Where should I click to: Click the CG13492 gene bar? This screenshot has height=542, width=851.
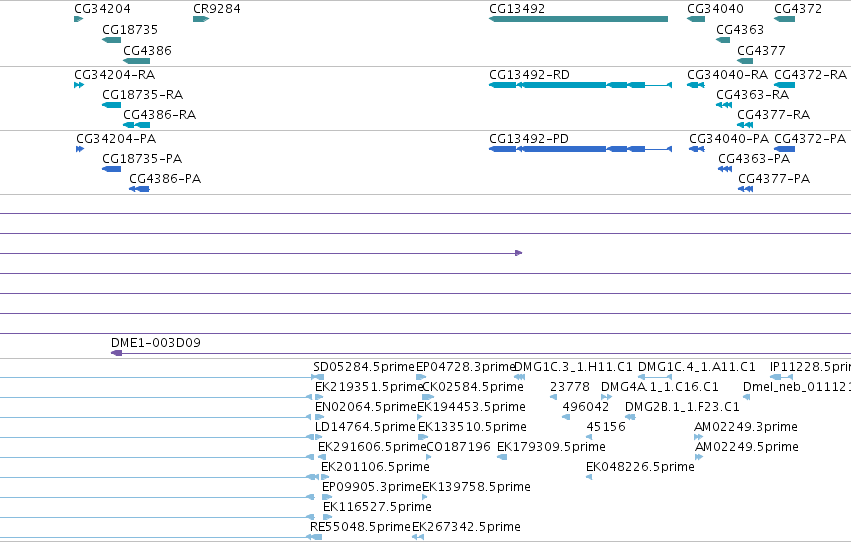click(579, 19)
